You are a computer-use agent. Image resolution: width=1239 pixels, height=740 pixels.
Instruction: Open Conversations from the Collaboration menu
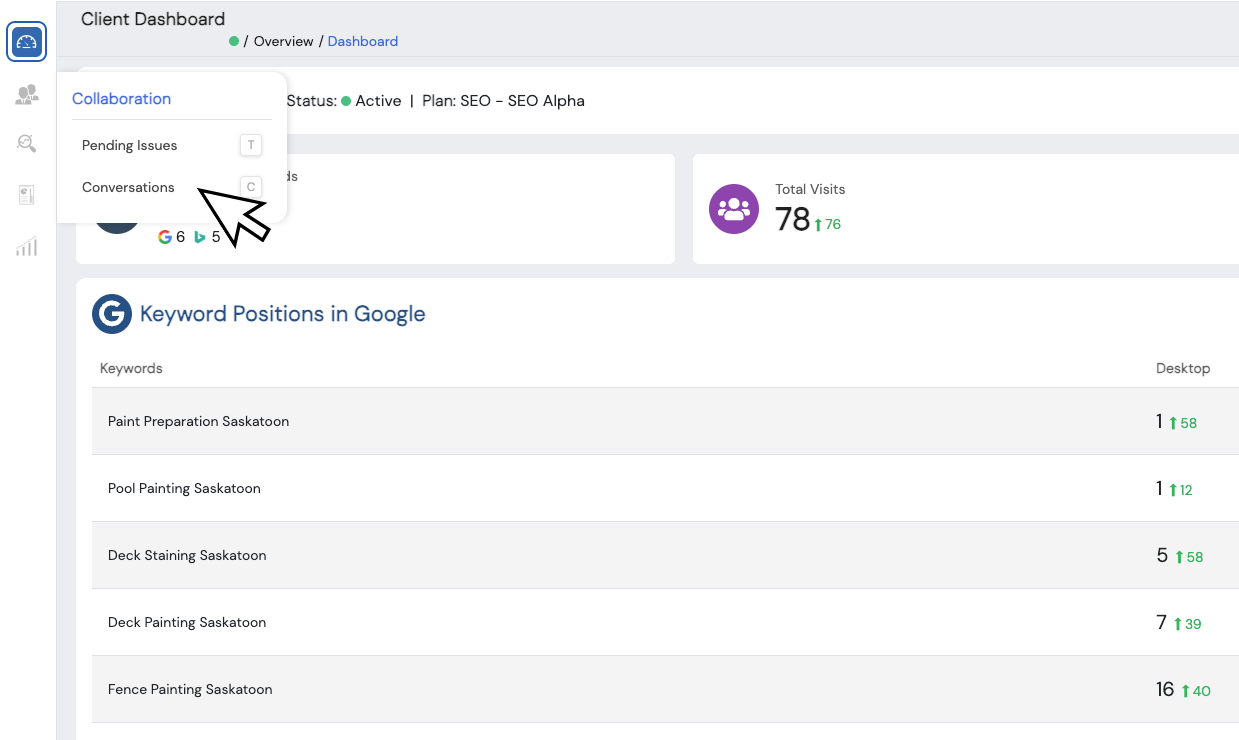128,188
